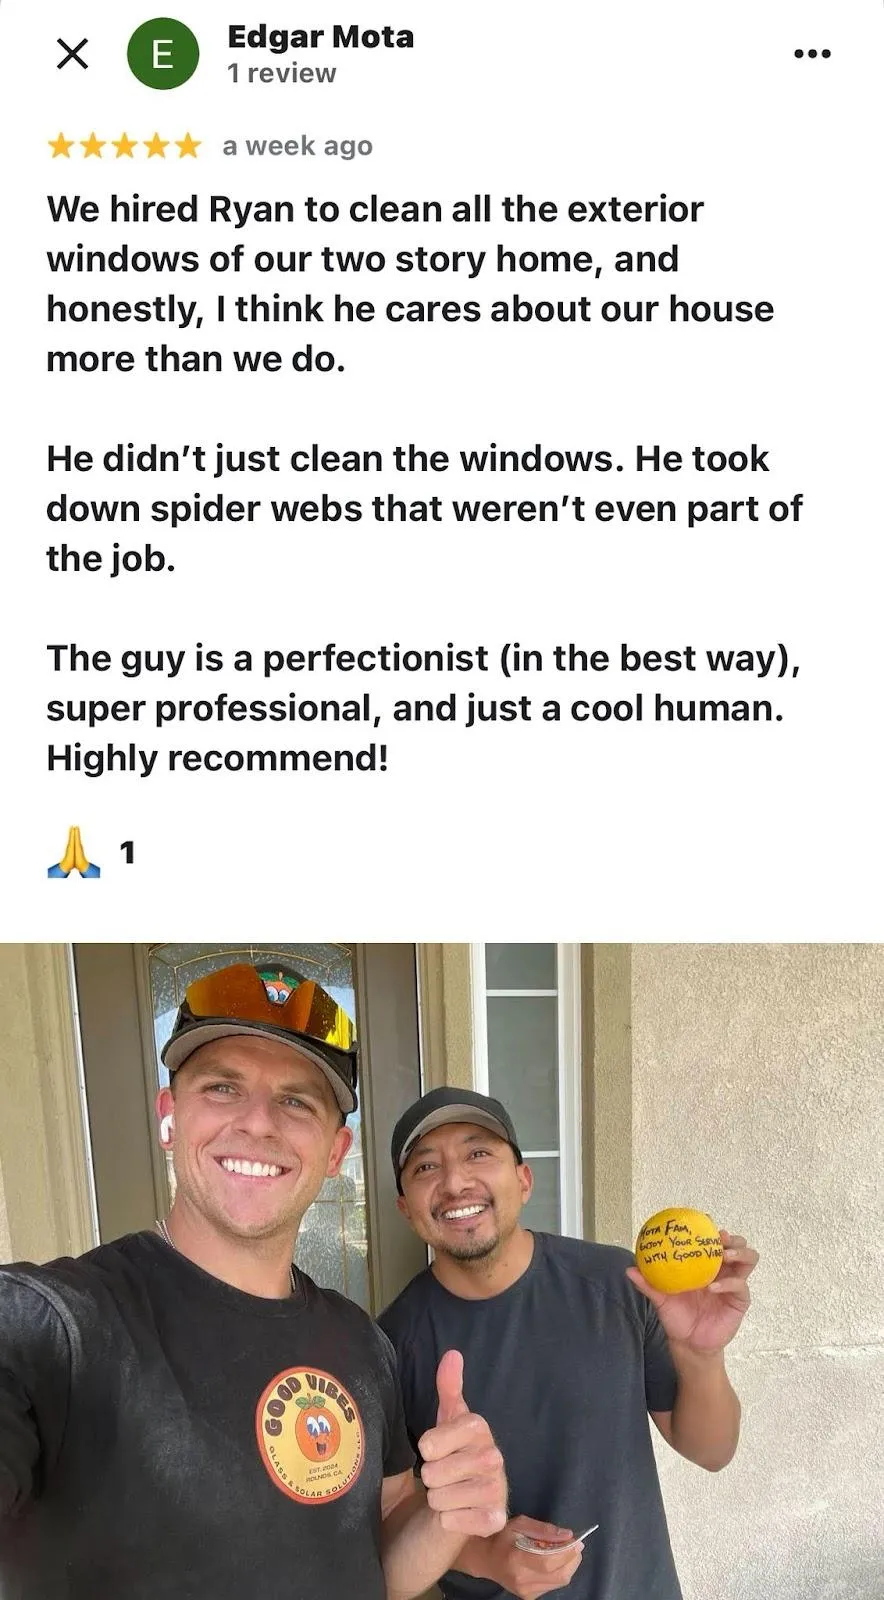This screenshot has width=884, height=1600.
Task: Click the middle gold rating star
Action: tap(124, 147)
